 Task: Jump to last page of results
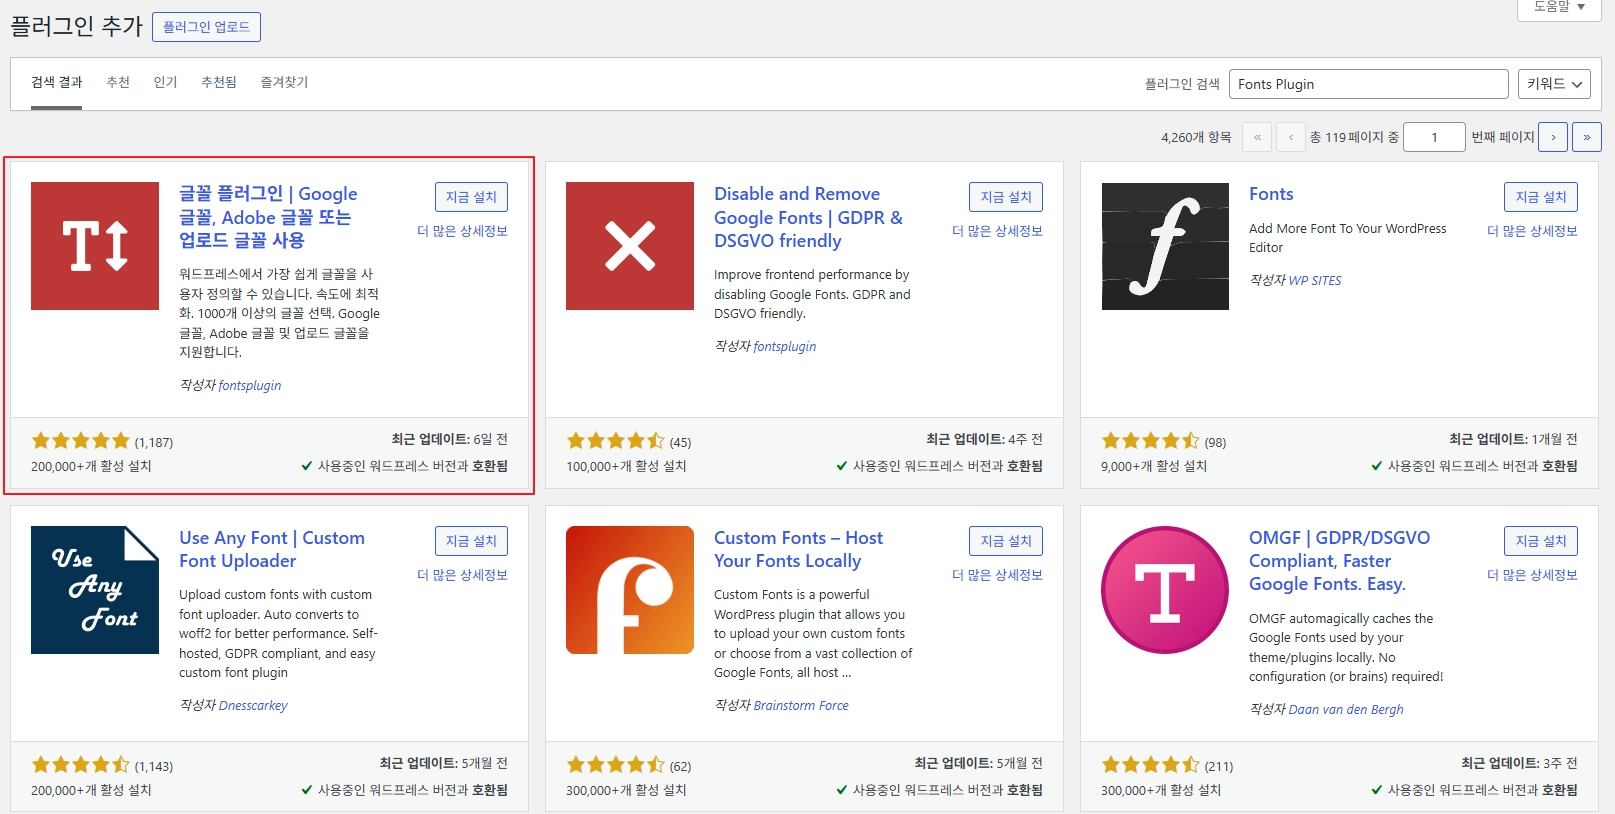(x=1586, y=137)
